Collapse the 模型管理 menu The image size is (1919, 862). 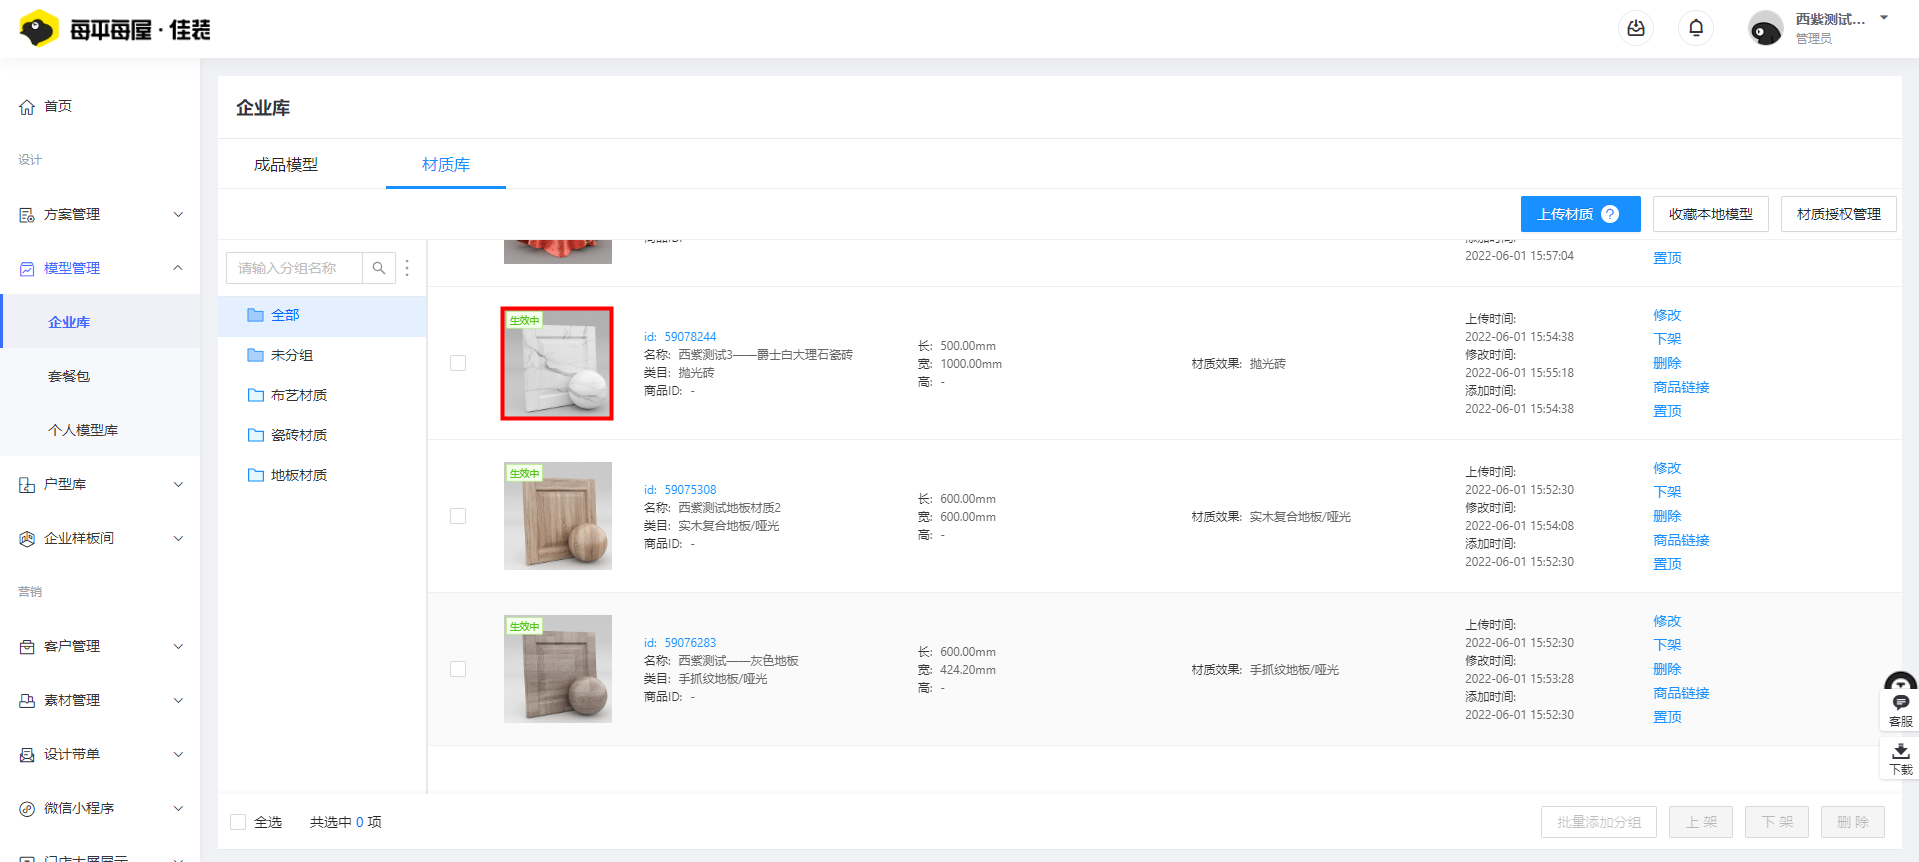coord(100,268)
